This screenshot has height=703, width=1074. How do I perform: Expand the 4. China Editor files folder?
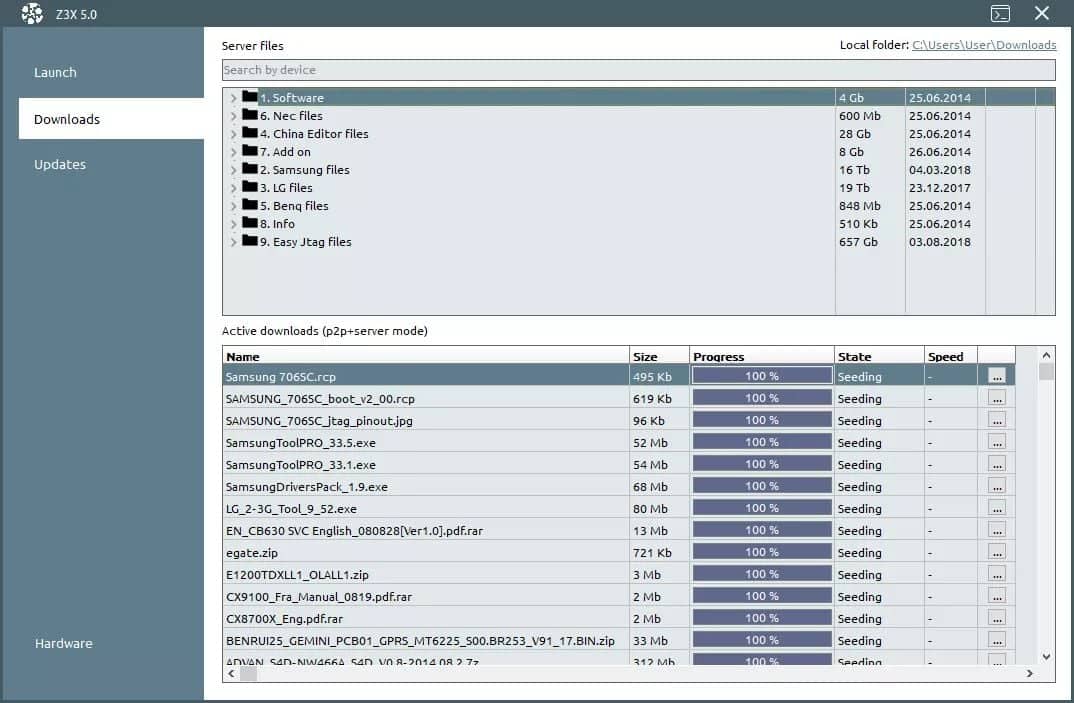pos(233,134)
